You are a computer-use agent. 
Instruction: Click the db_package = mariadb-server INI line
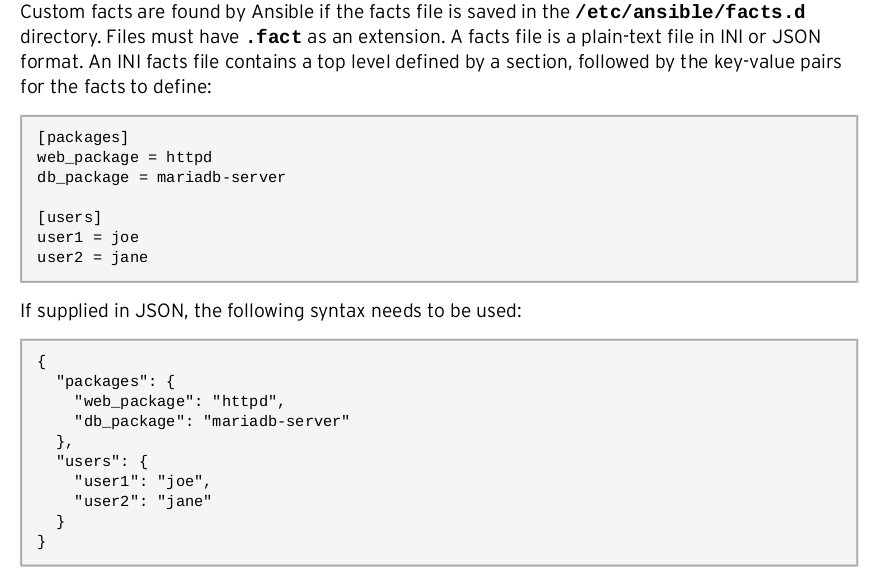[x=161, y=177]
